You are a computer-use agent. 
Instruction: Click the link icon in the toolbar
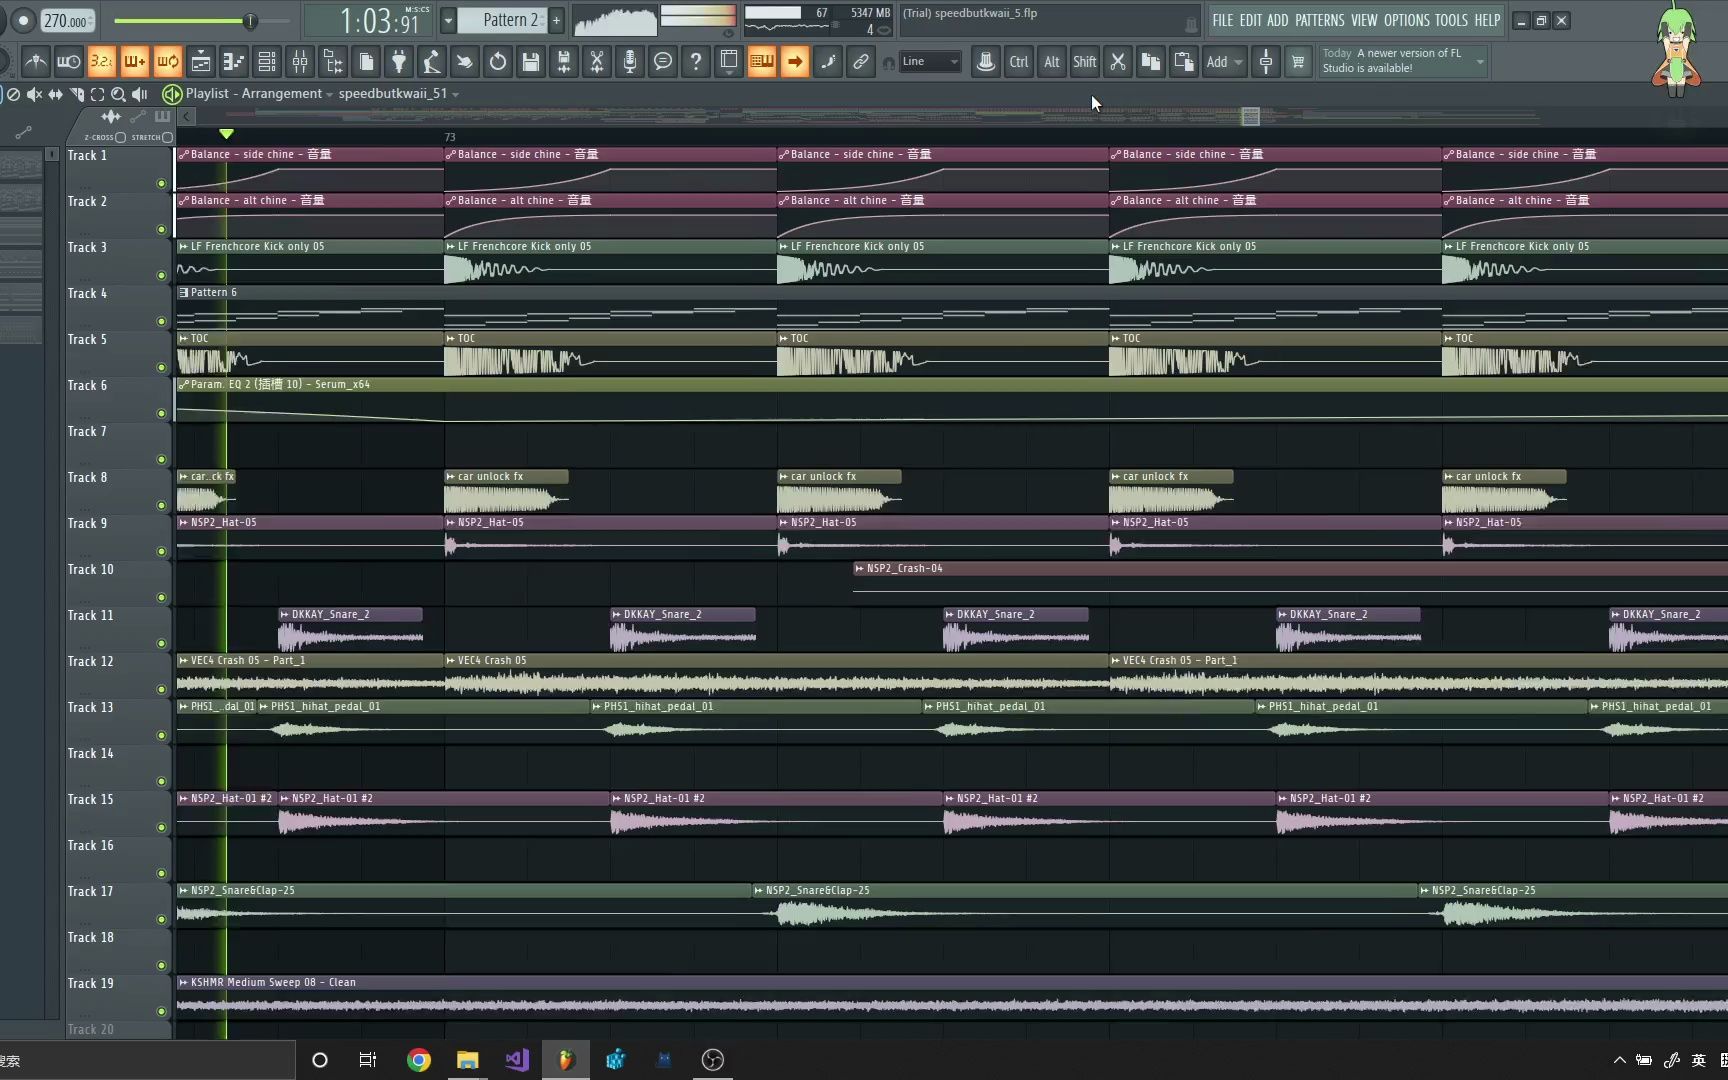861,62
